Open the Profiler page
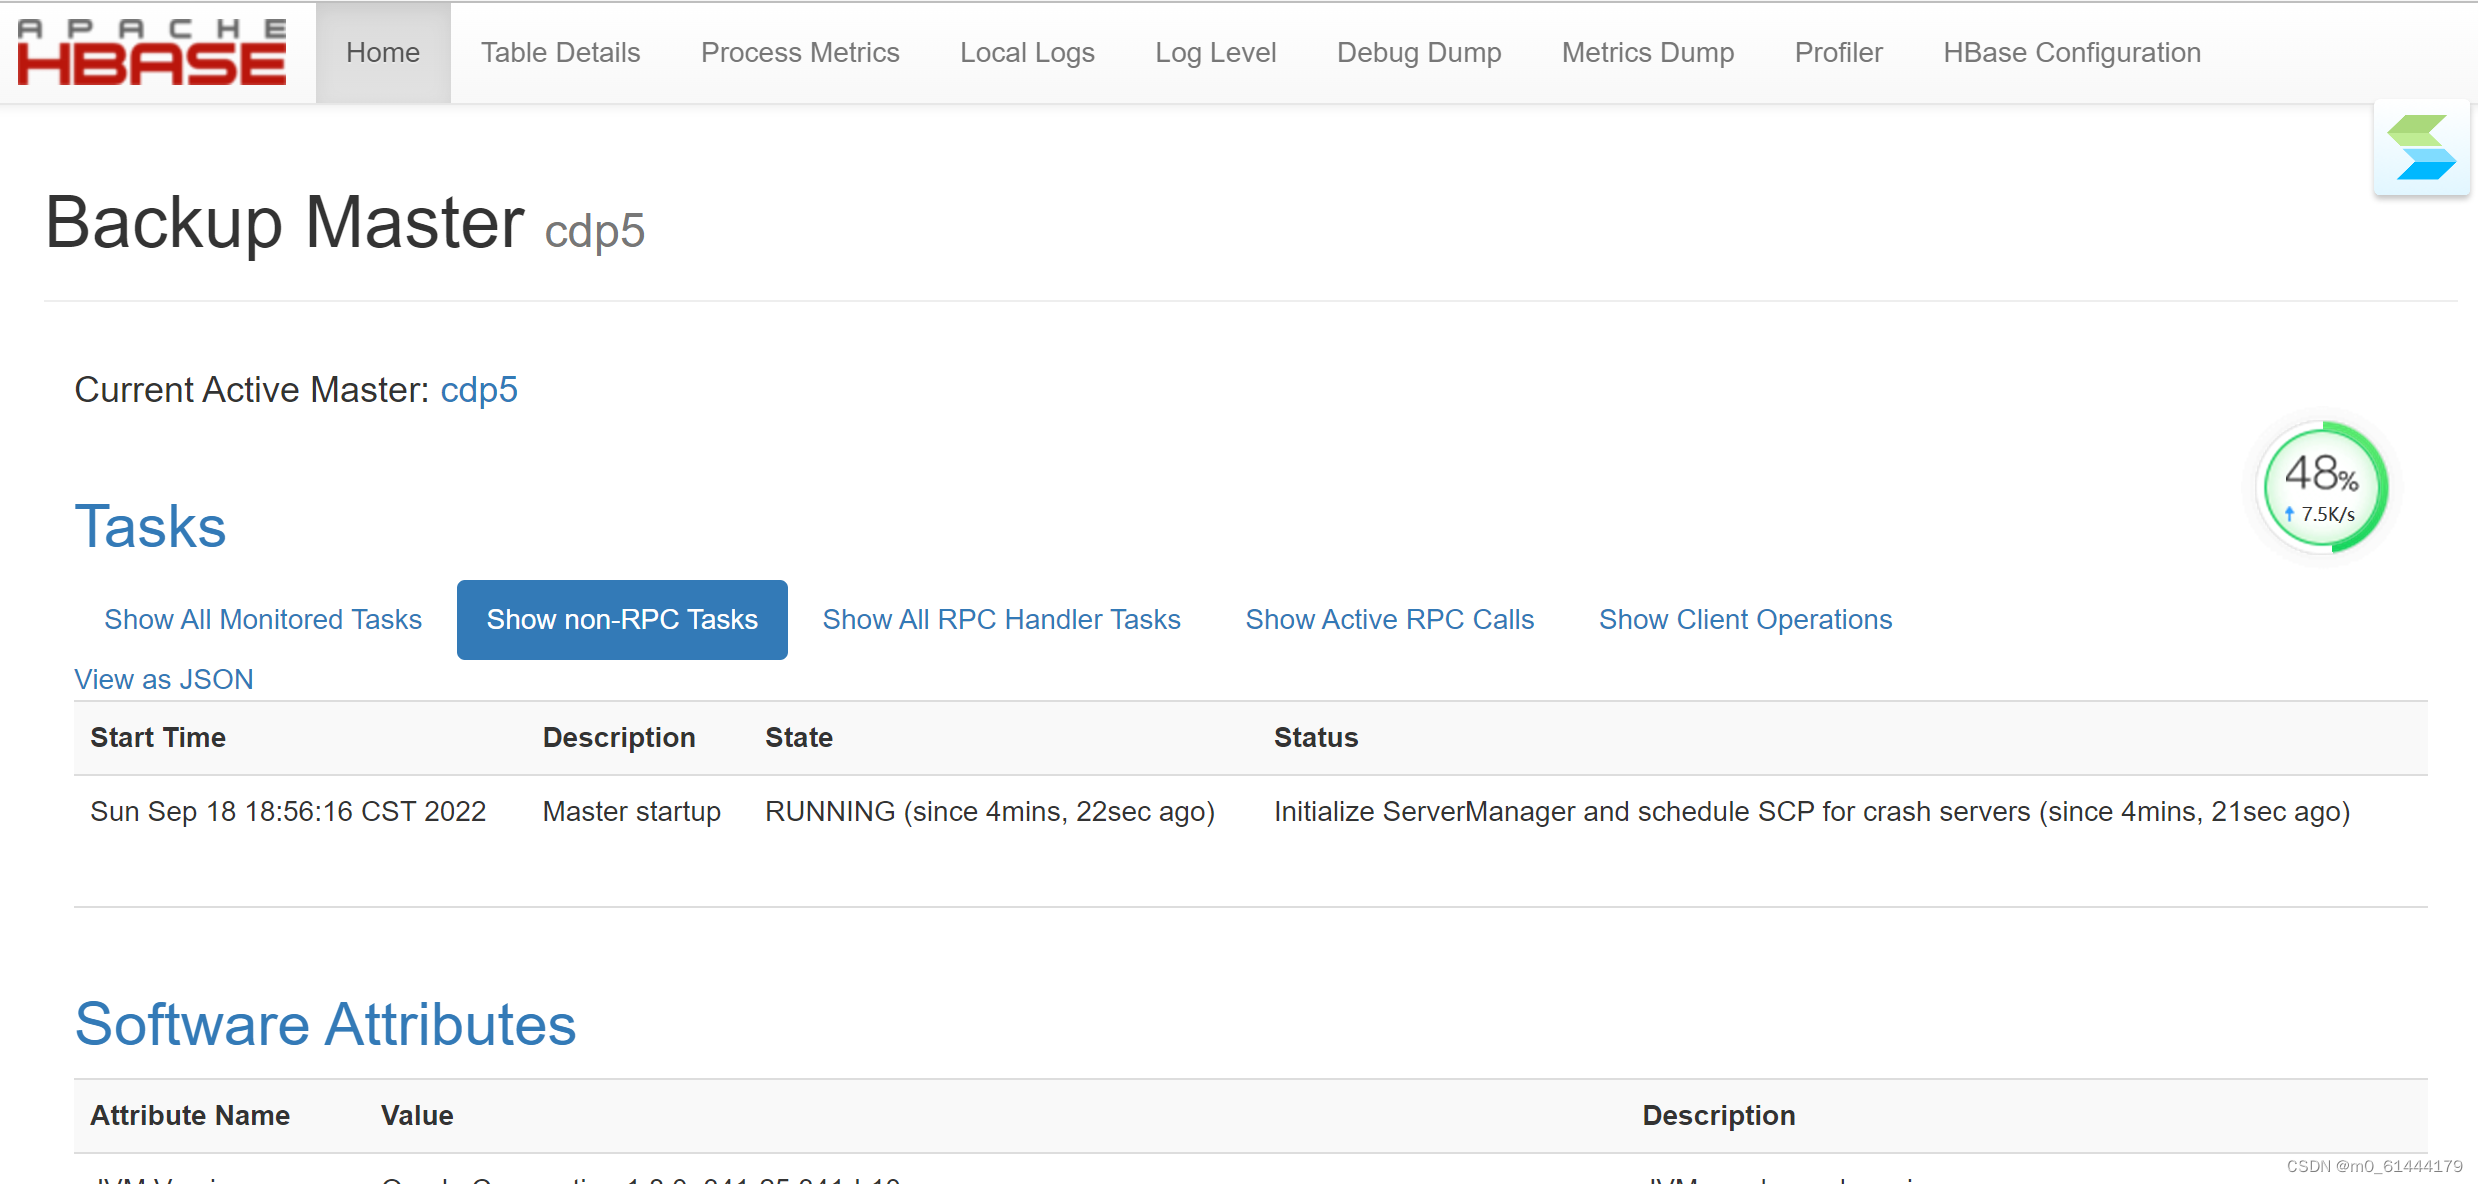2478x1184 pixels. (x=1838, y=52)
